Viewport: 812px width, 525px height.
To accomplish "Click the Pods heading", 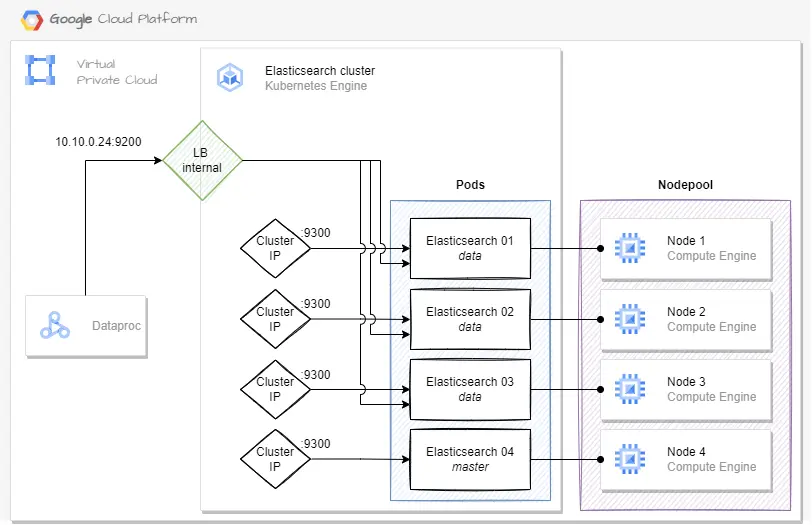I will 470,185.
